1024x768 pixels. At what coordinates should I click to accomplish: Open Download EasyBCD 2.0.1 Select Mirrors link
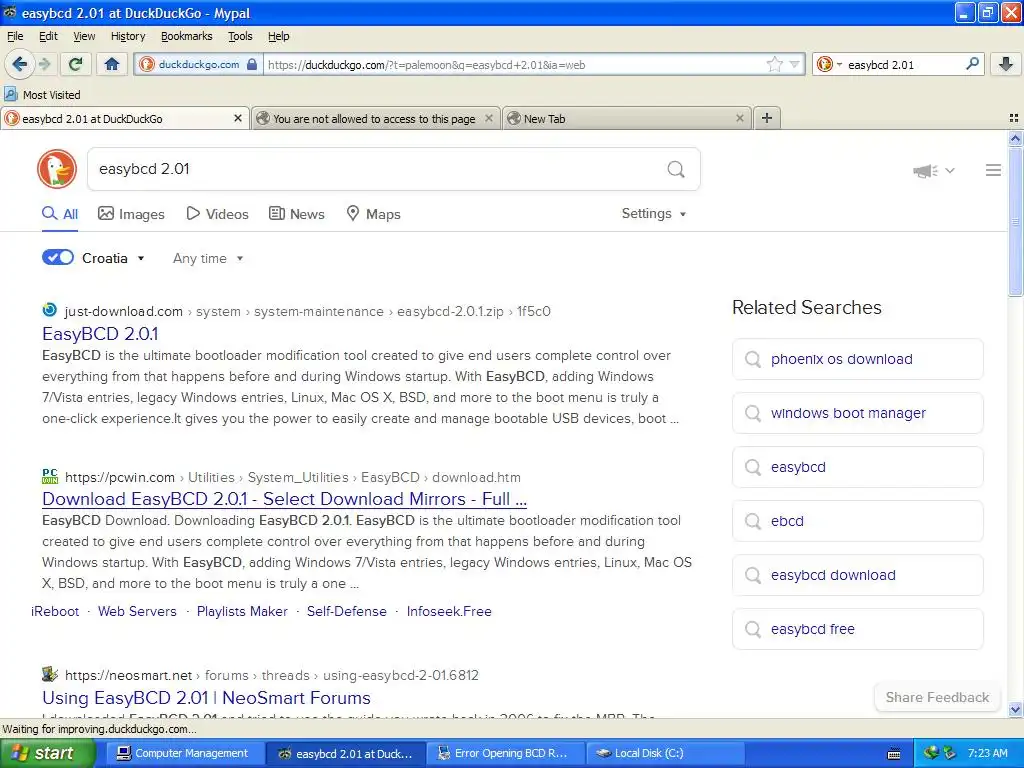click(x=284, y=499)
